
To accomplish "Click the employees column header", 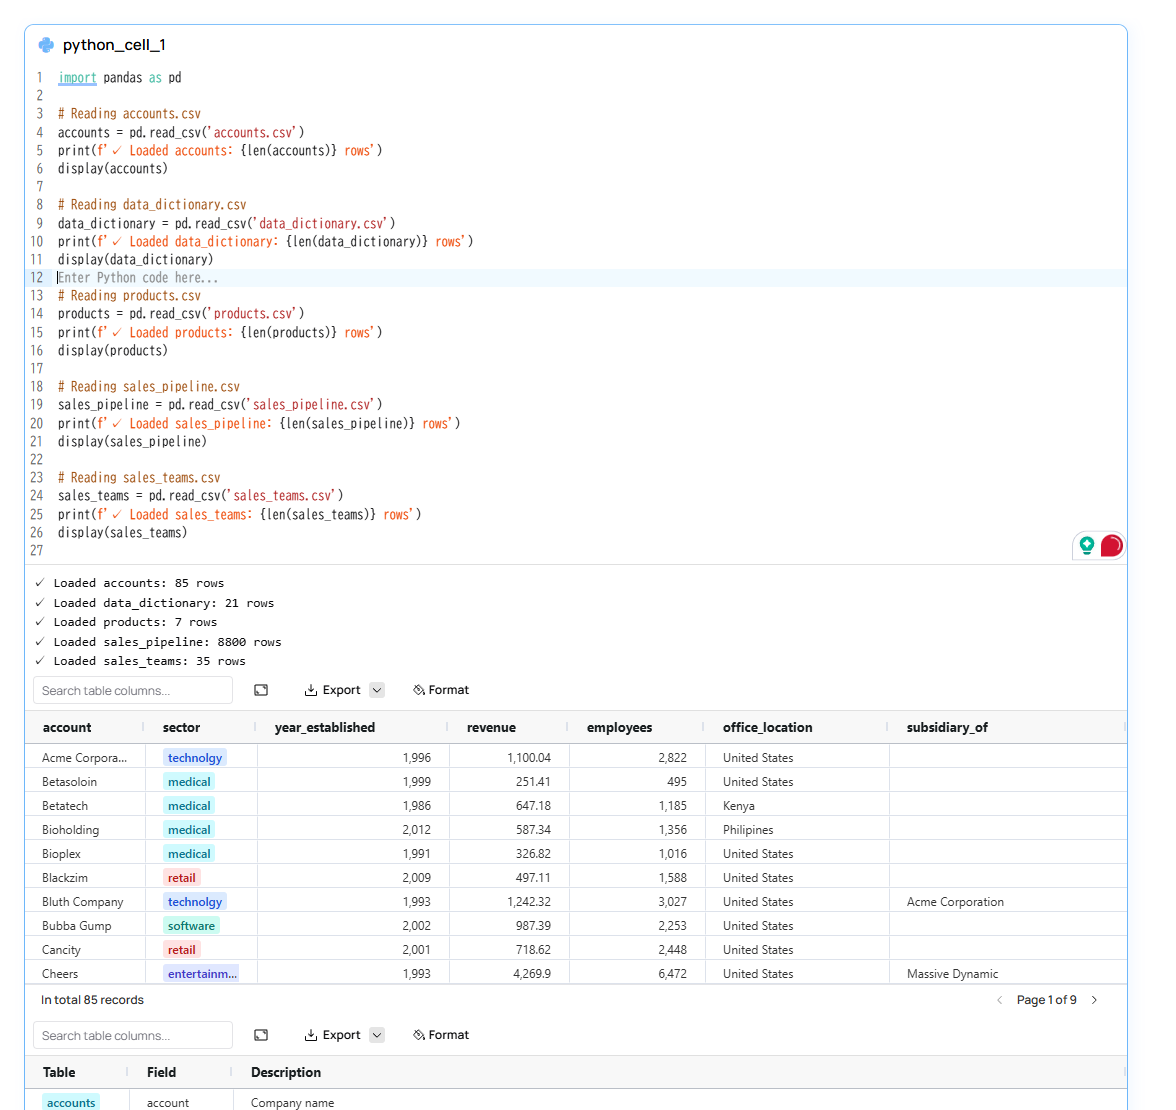I will pos(620,728).
